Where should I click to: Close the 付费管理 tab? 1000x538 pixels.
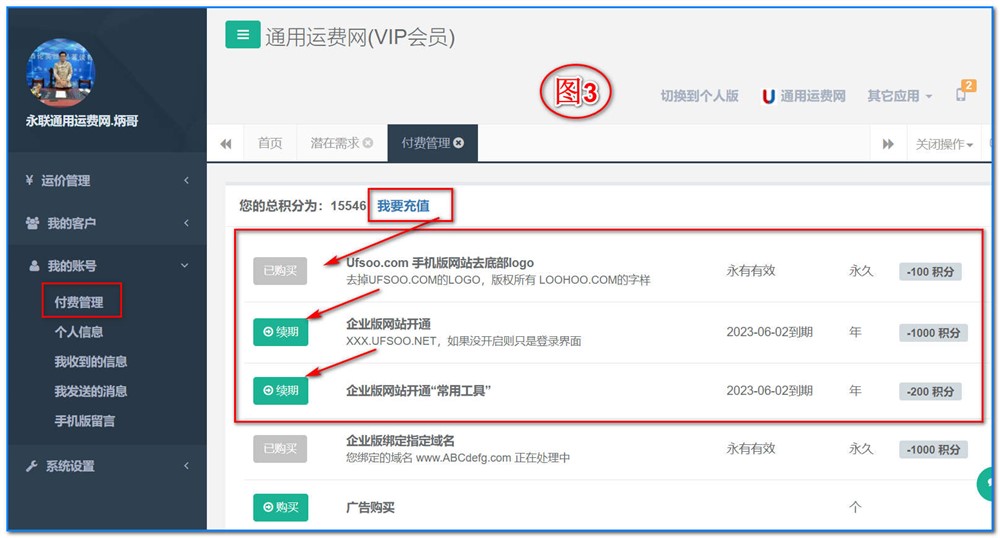(459, 143)
